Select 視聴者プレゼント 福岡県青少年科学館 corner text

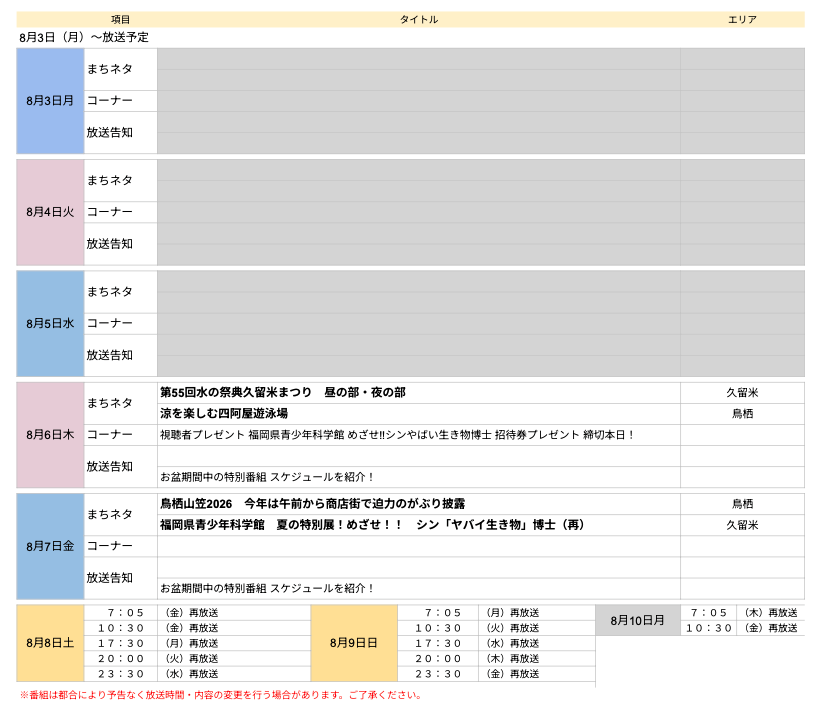pyautogui.click(x=397, y=435)
